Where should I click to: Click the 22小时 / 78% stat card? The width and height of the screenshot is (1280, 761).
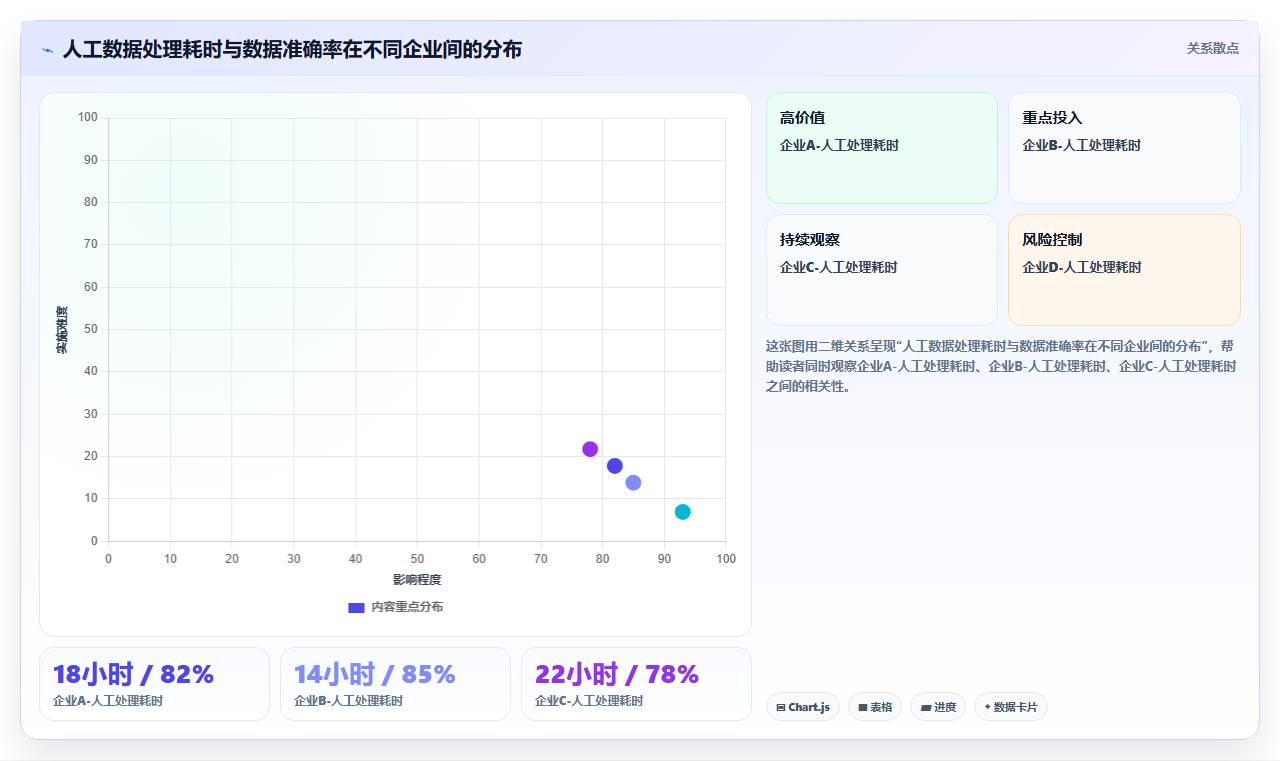[636, 684]
